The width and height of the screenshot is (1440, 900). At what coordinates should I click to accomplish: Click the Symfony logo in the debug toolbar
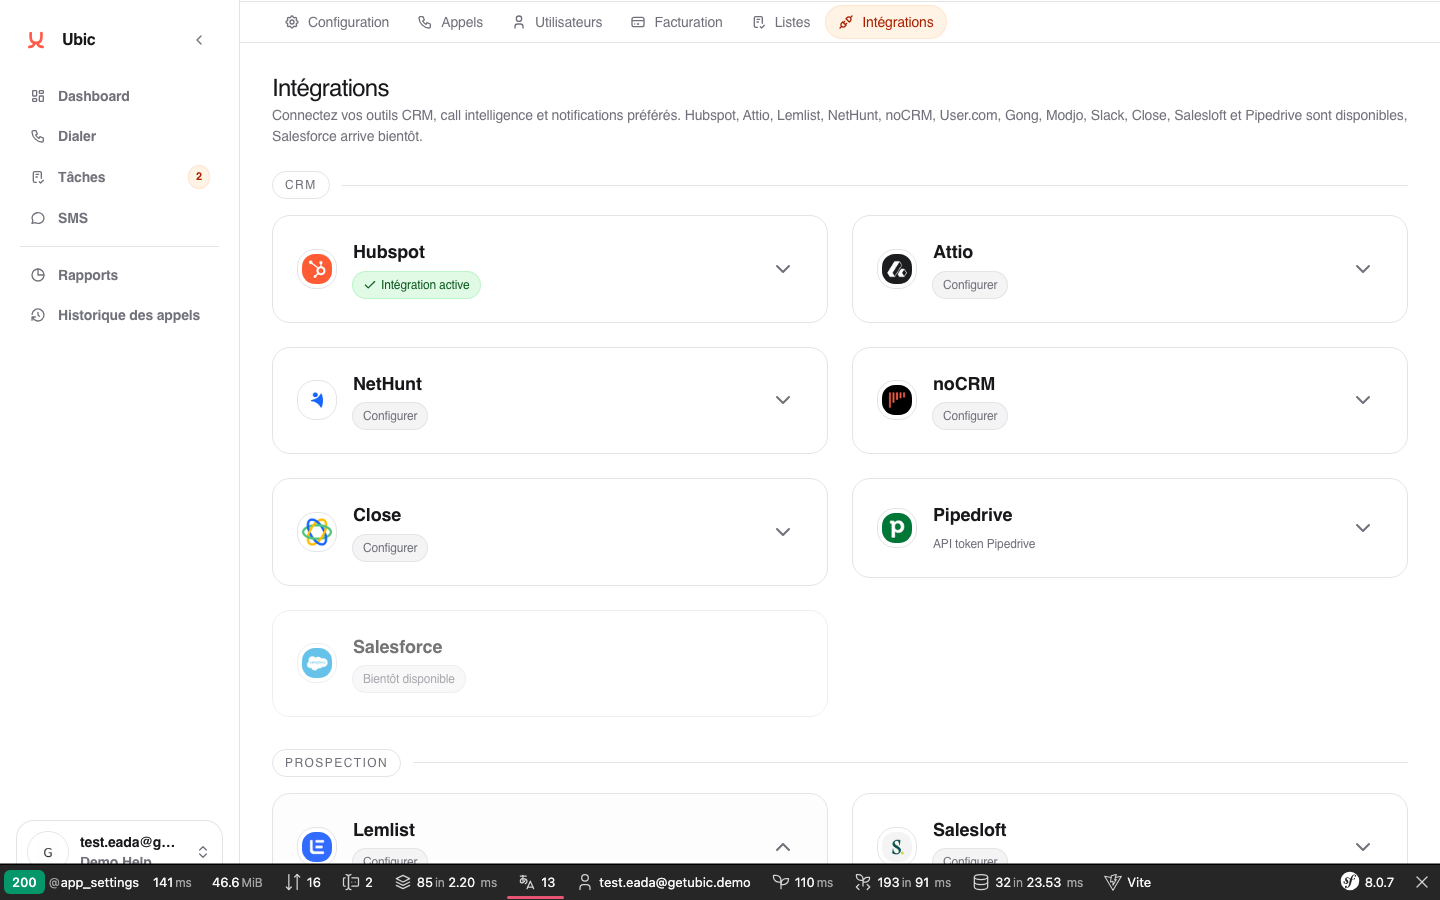tap(1350, 882)
